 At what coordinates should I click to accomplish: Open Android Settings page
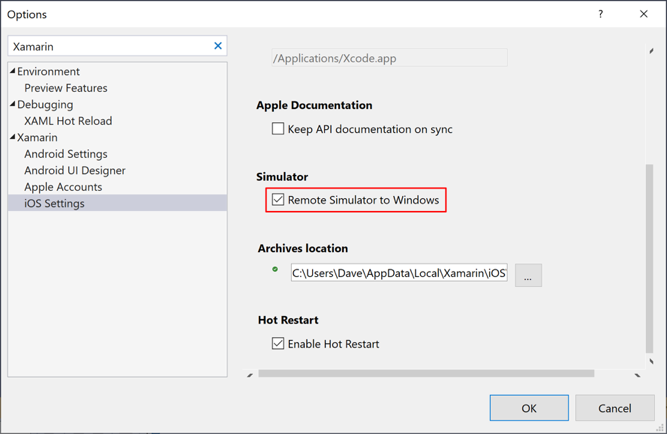66,154
